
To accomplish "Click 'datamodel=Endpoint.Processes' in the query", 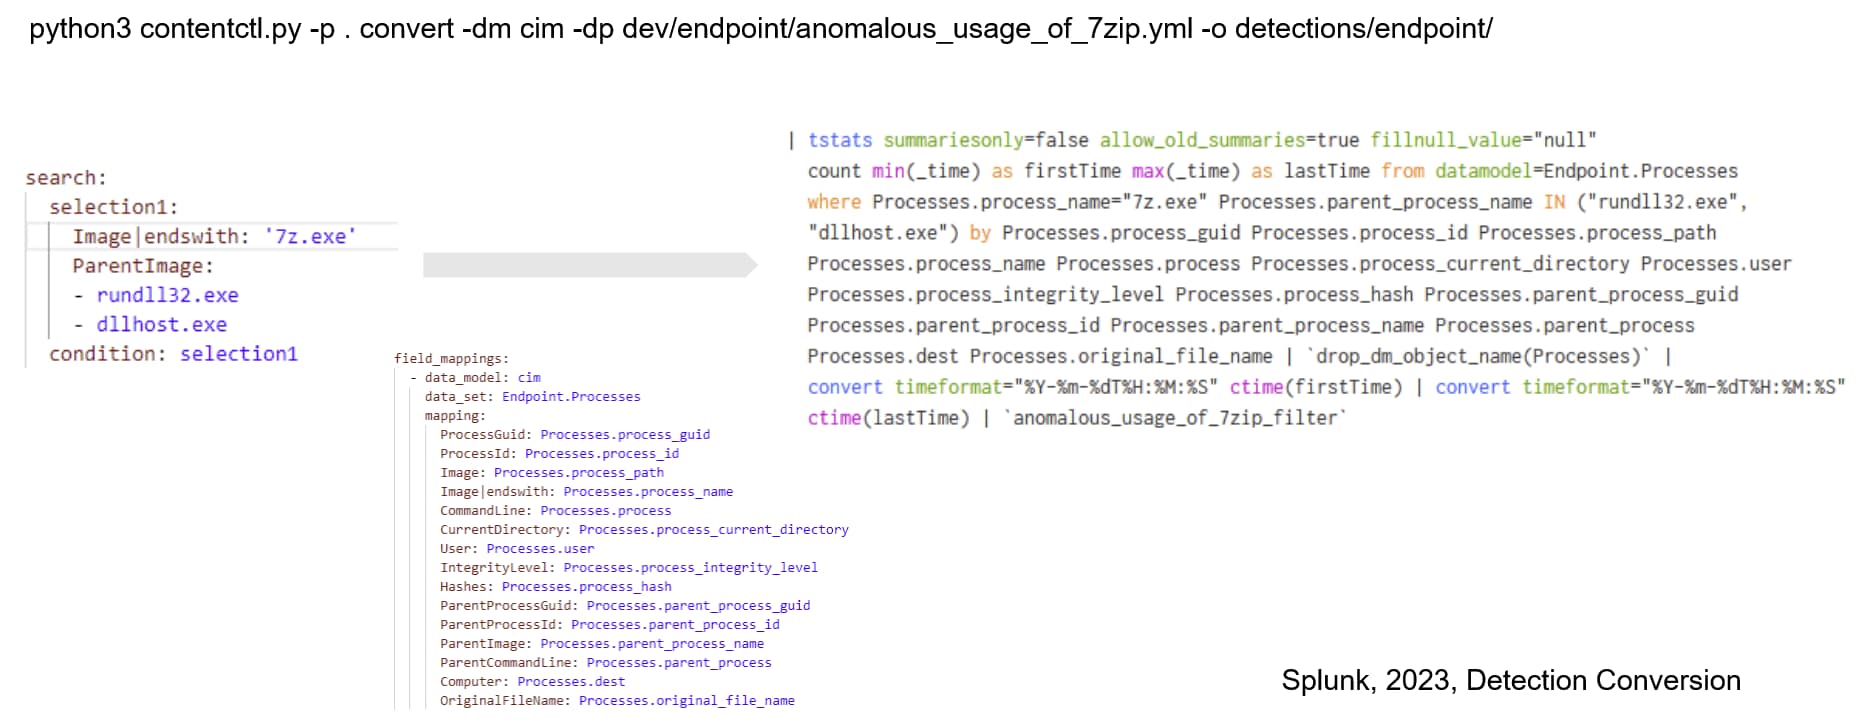I will click(1586, 172).
